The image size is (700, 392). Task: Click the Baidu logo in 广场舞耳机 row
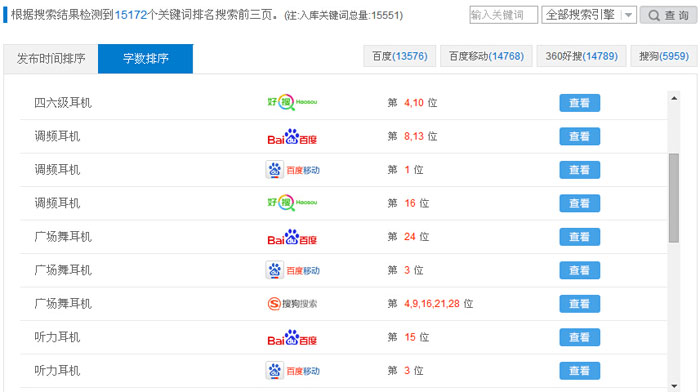pos(292,237)
